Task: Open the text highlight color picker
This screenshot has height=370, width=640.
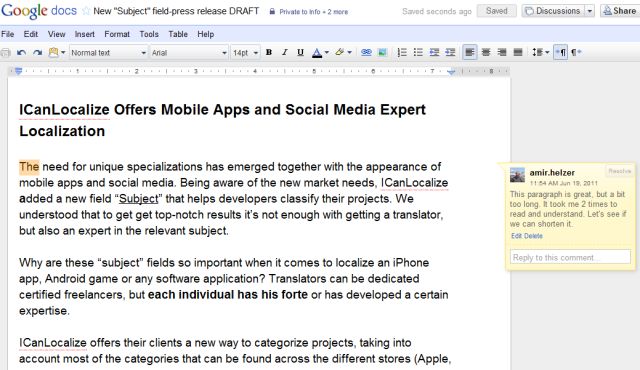Action: point(343,52)
